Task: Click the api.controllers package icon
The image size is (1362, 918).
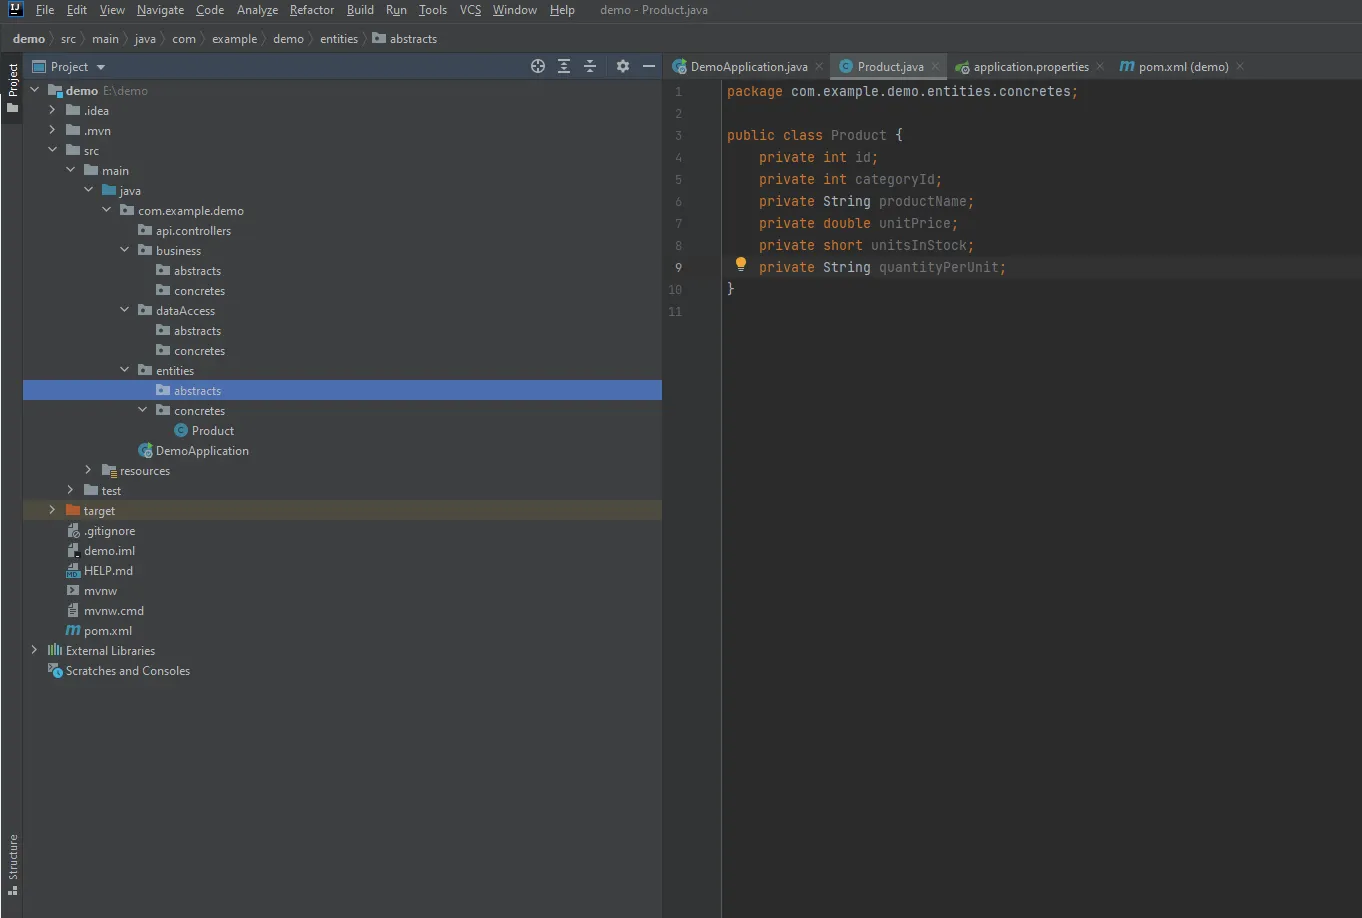Action: tap(145, 230)
